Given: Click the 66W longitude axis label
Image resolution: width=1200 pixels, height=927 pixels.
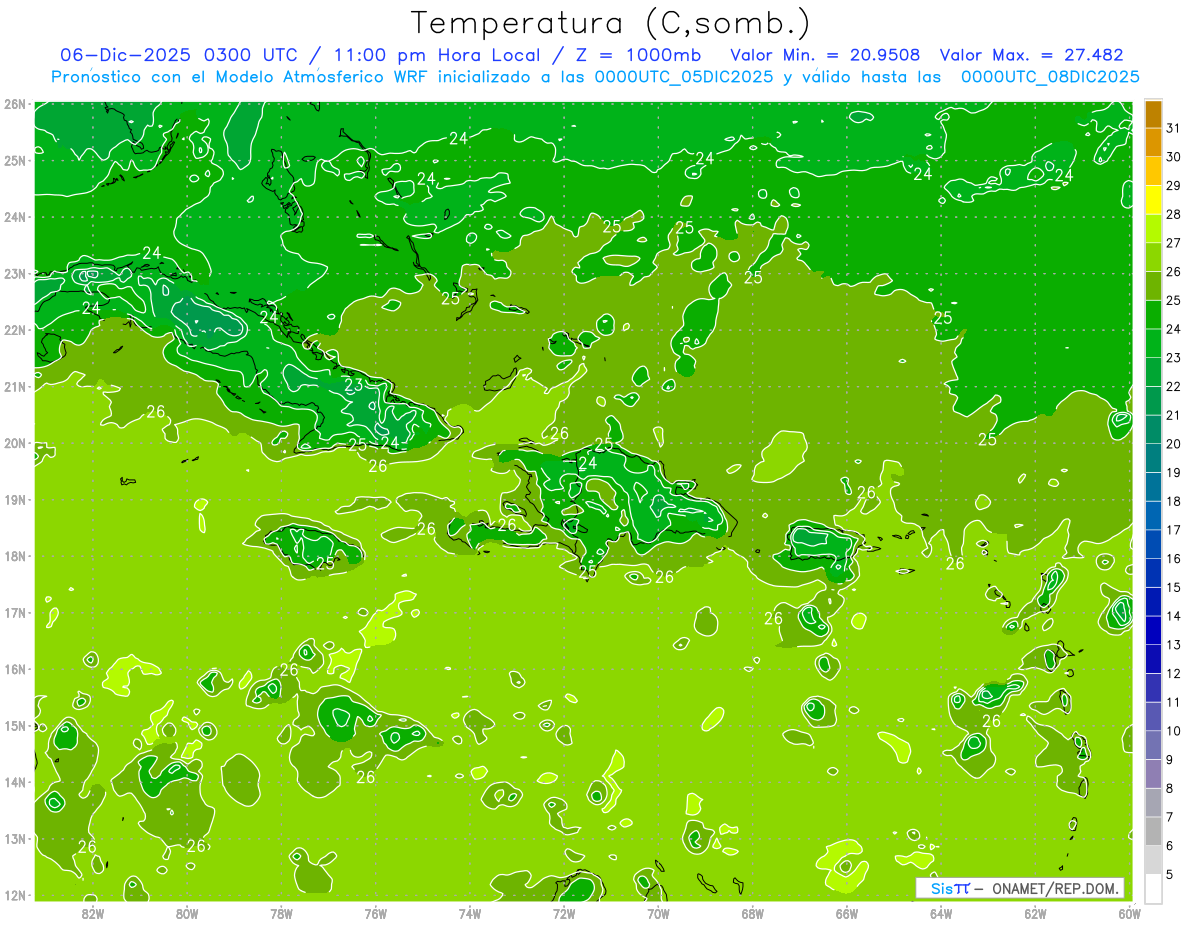Looking at the screenshot, I should tap(847, 913).
